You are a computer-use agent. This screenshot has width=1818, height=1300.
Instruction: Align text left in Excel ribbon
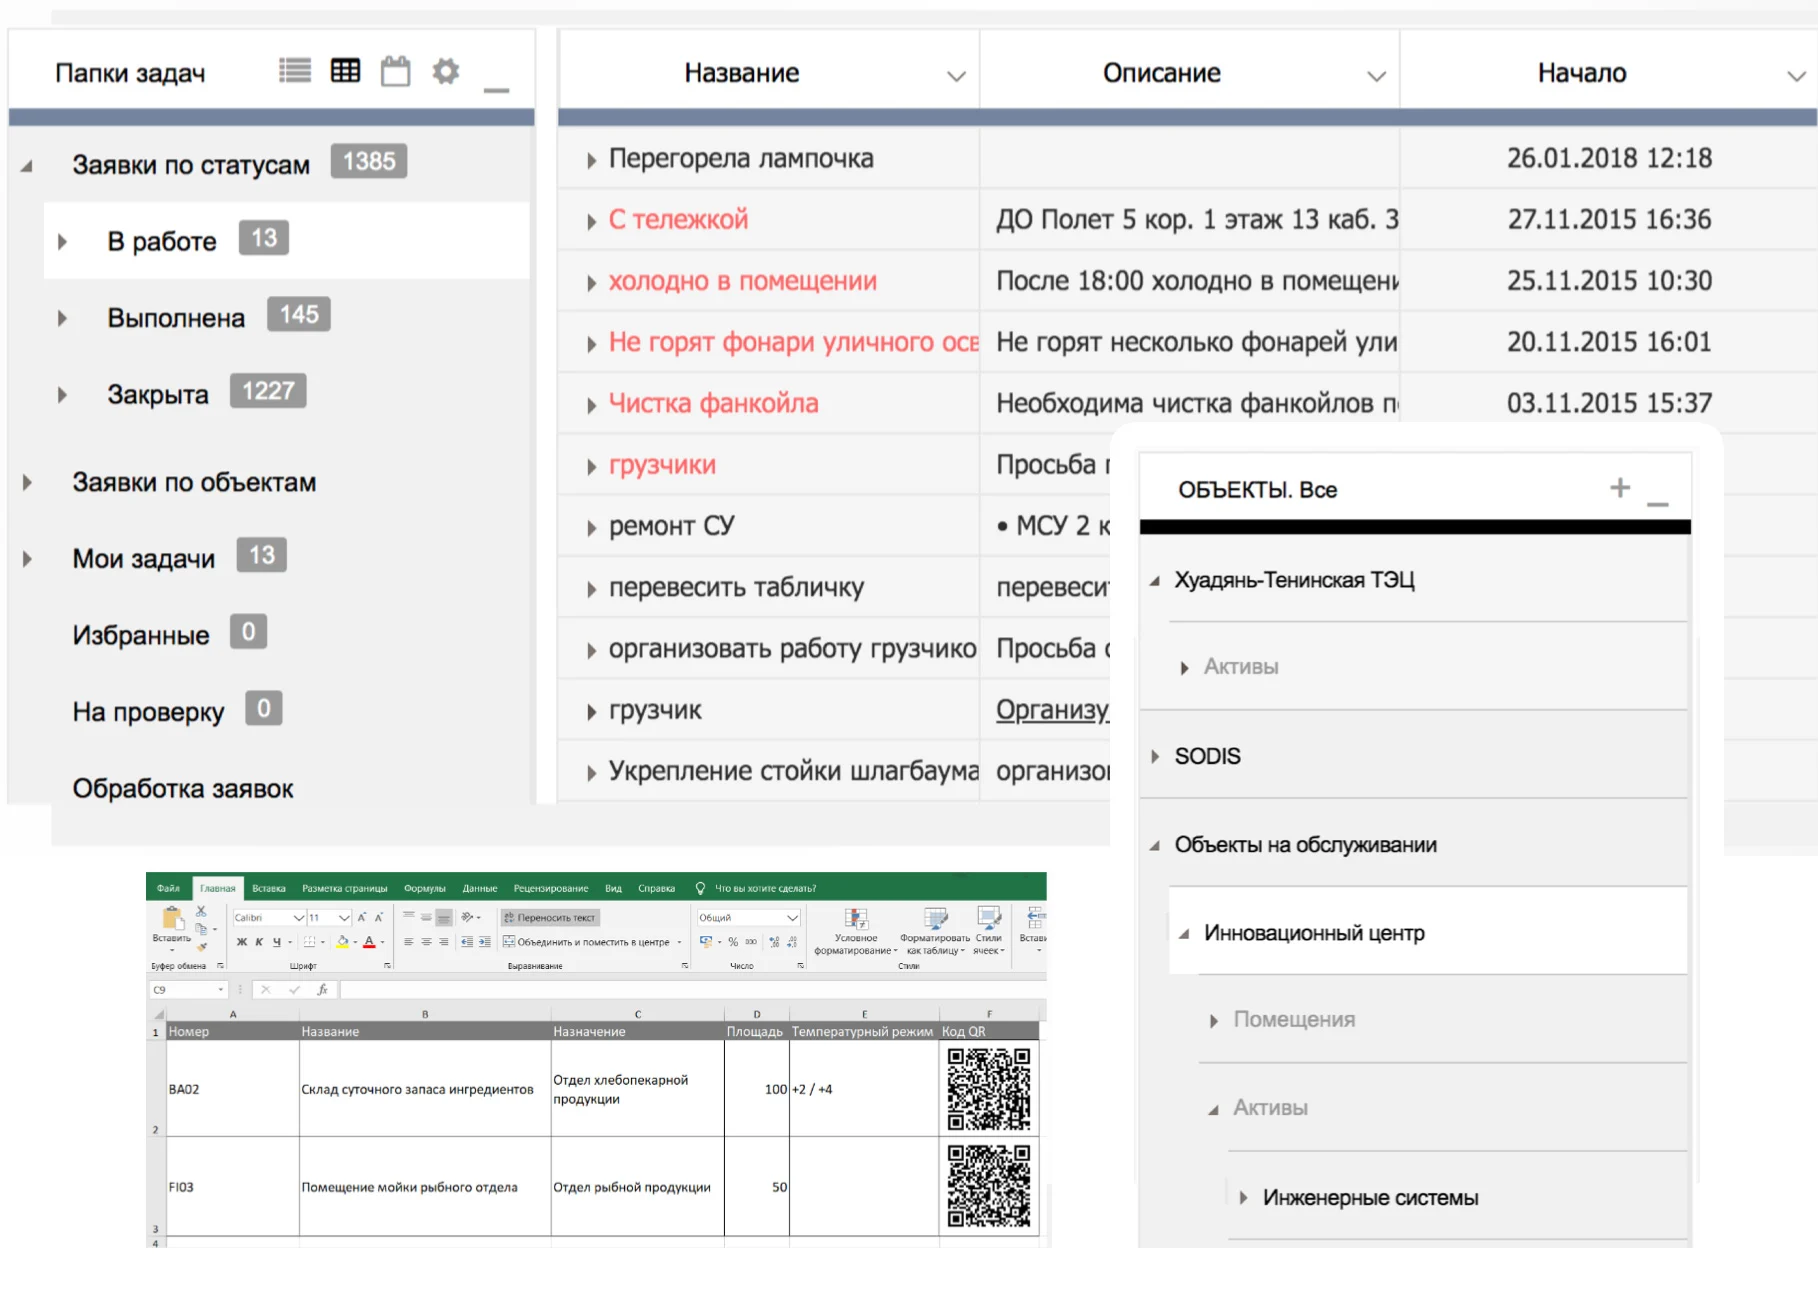point(408,942)
